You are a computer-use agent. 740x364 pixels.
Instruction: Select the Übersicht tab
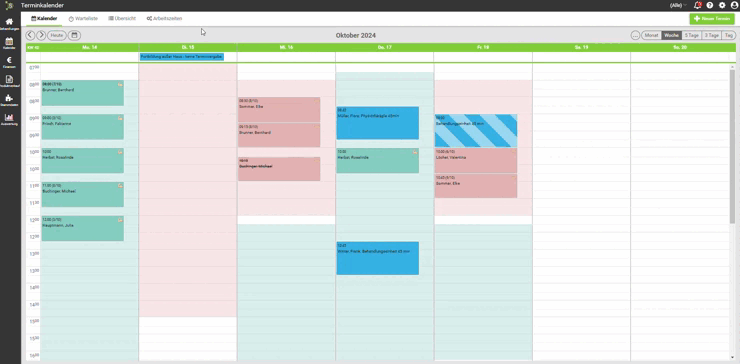click(x=122, y=18)
